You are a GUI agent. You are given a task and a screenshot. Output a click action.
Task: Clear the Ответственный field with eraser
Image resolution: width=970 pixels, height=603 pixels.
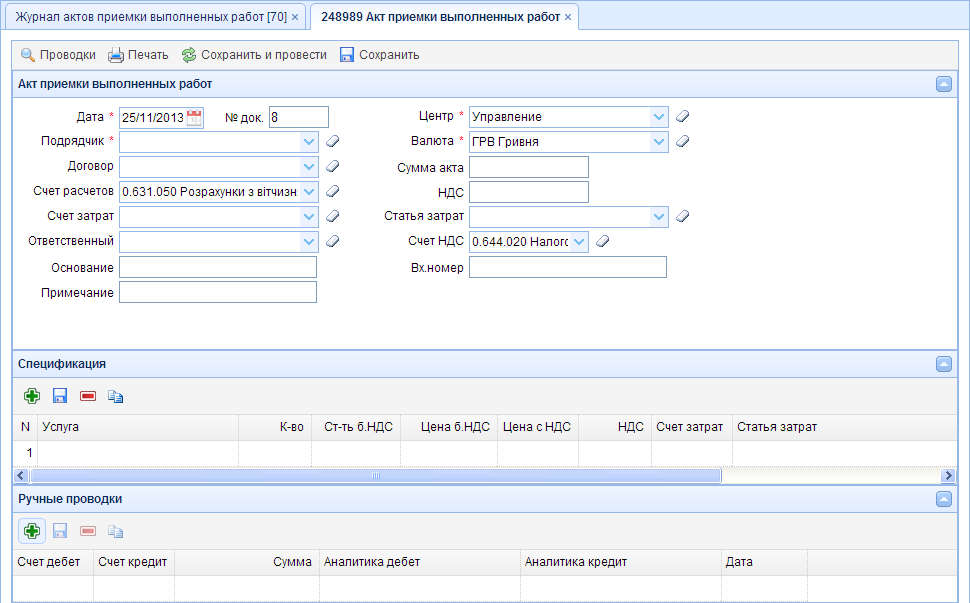coord(333,241)
